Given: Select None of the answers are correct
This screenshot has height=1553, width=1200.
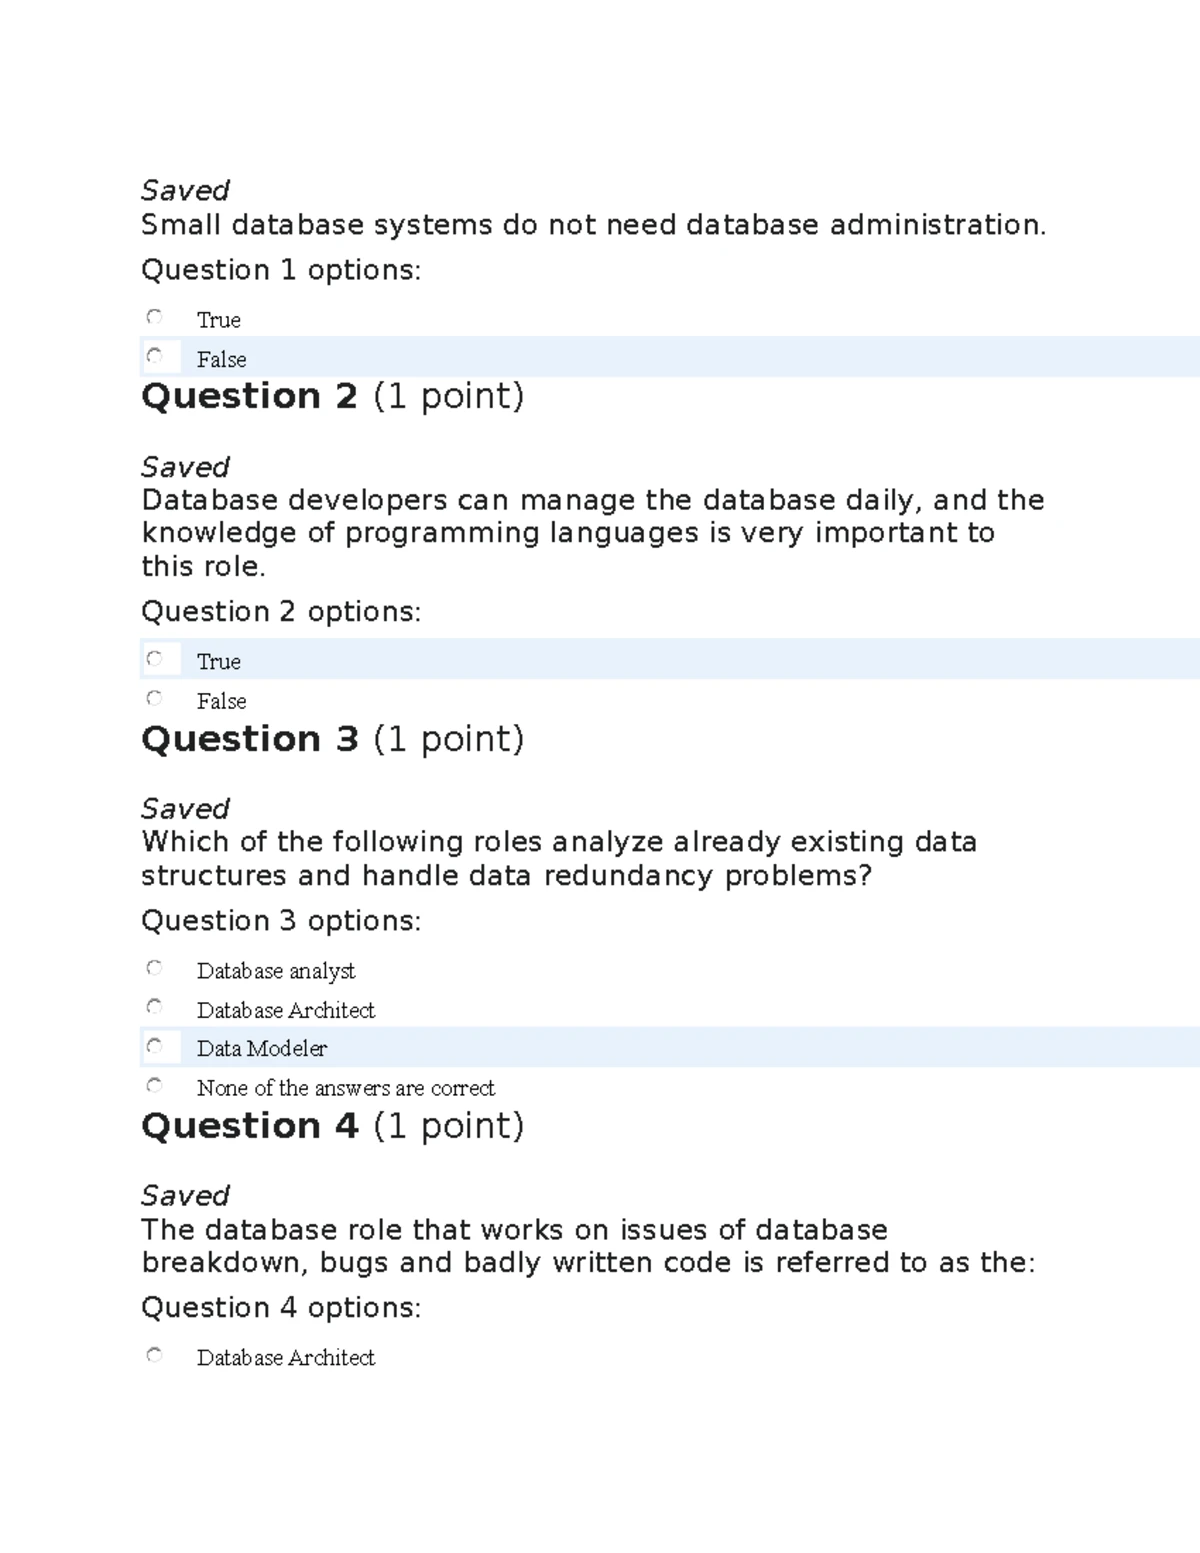Looking at the screenshot, I should 154,1085.
